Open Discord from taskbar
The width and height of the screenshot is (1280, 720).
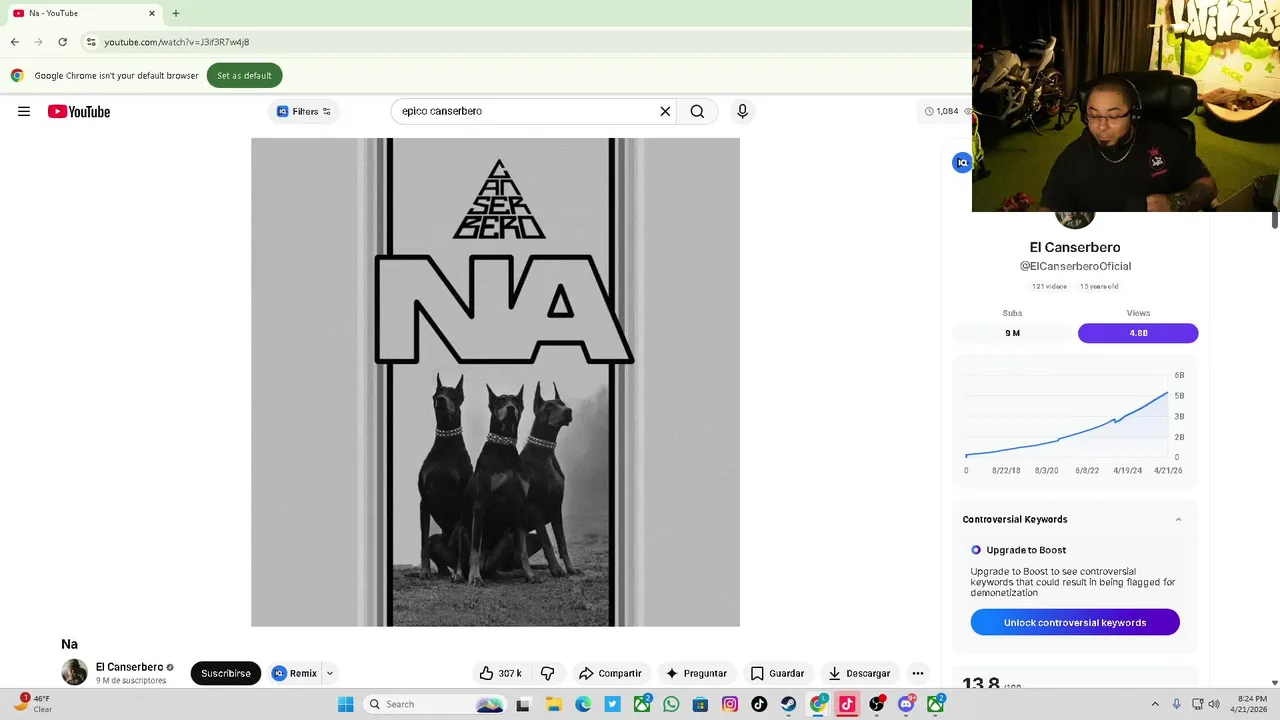[906, 704]
